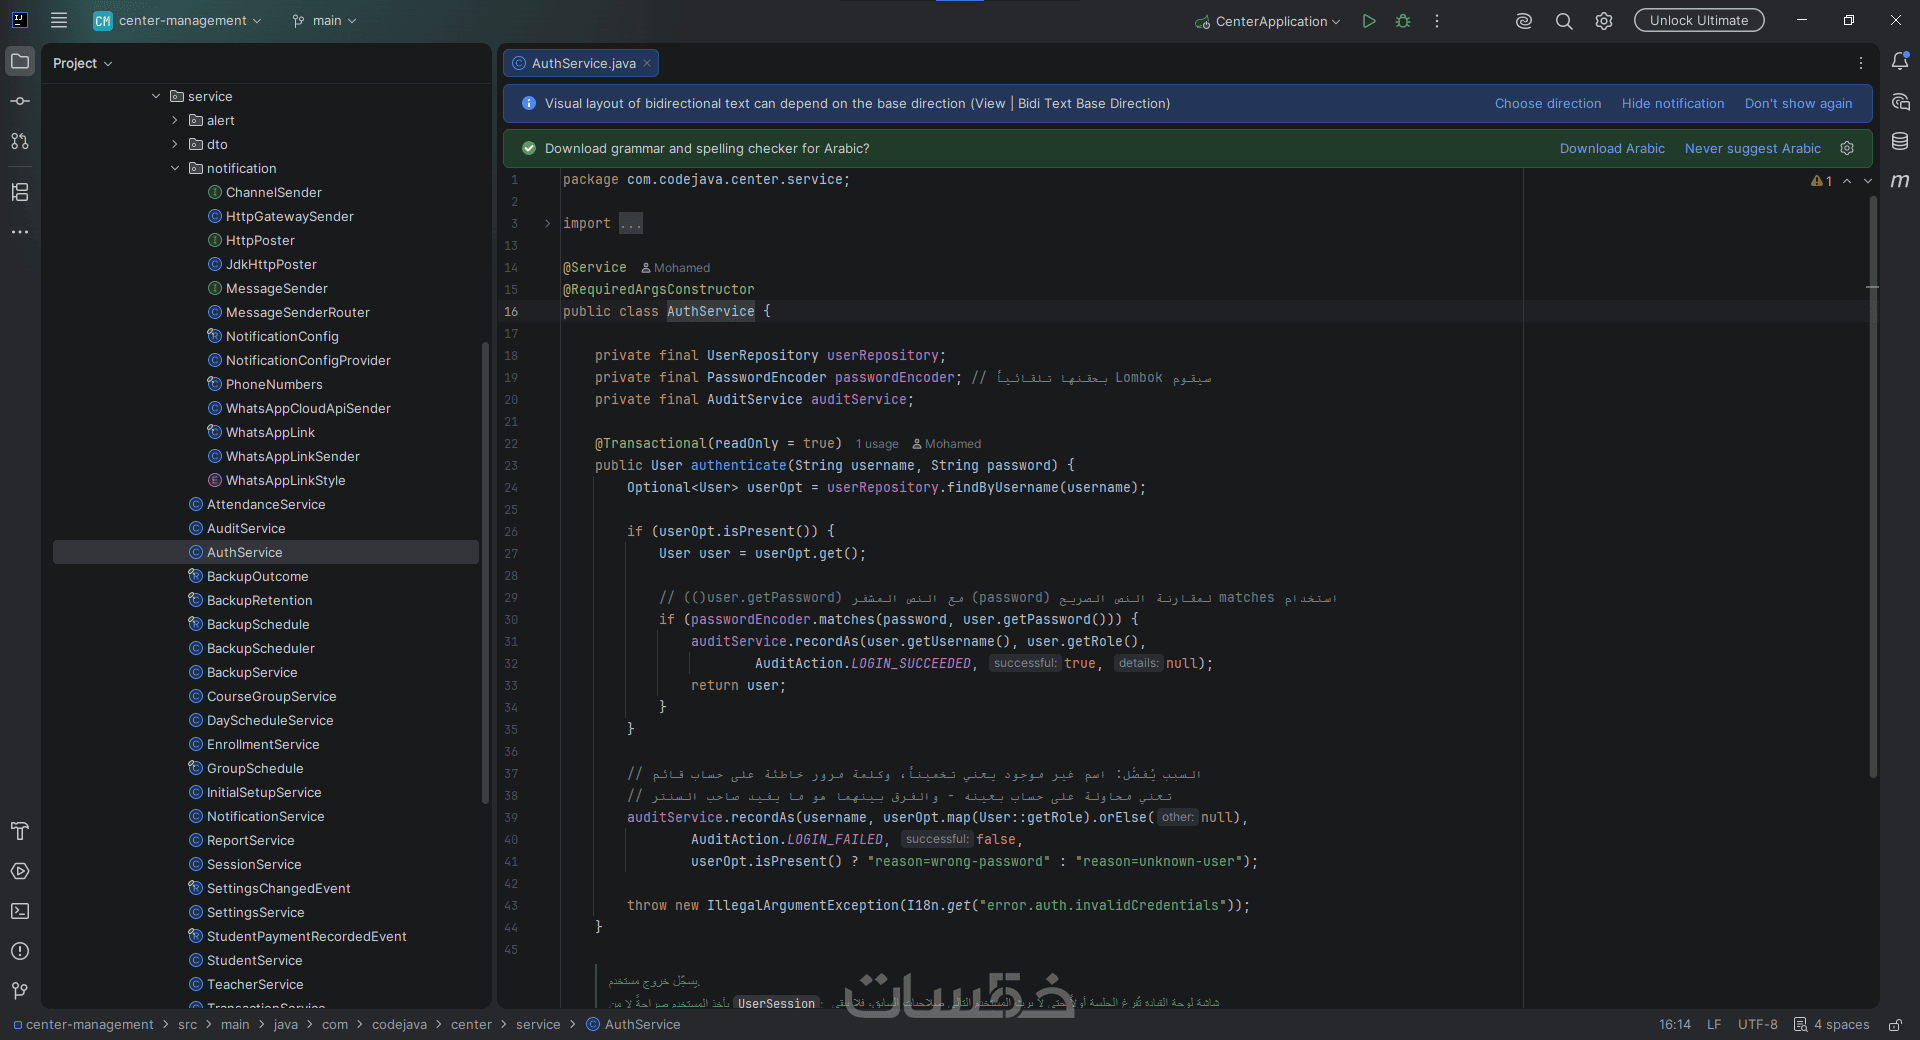Open the Pull Requests tool window

[20, 141]
